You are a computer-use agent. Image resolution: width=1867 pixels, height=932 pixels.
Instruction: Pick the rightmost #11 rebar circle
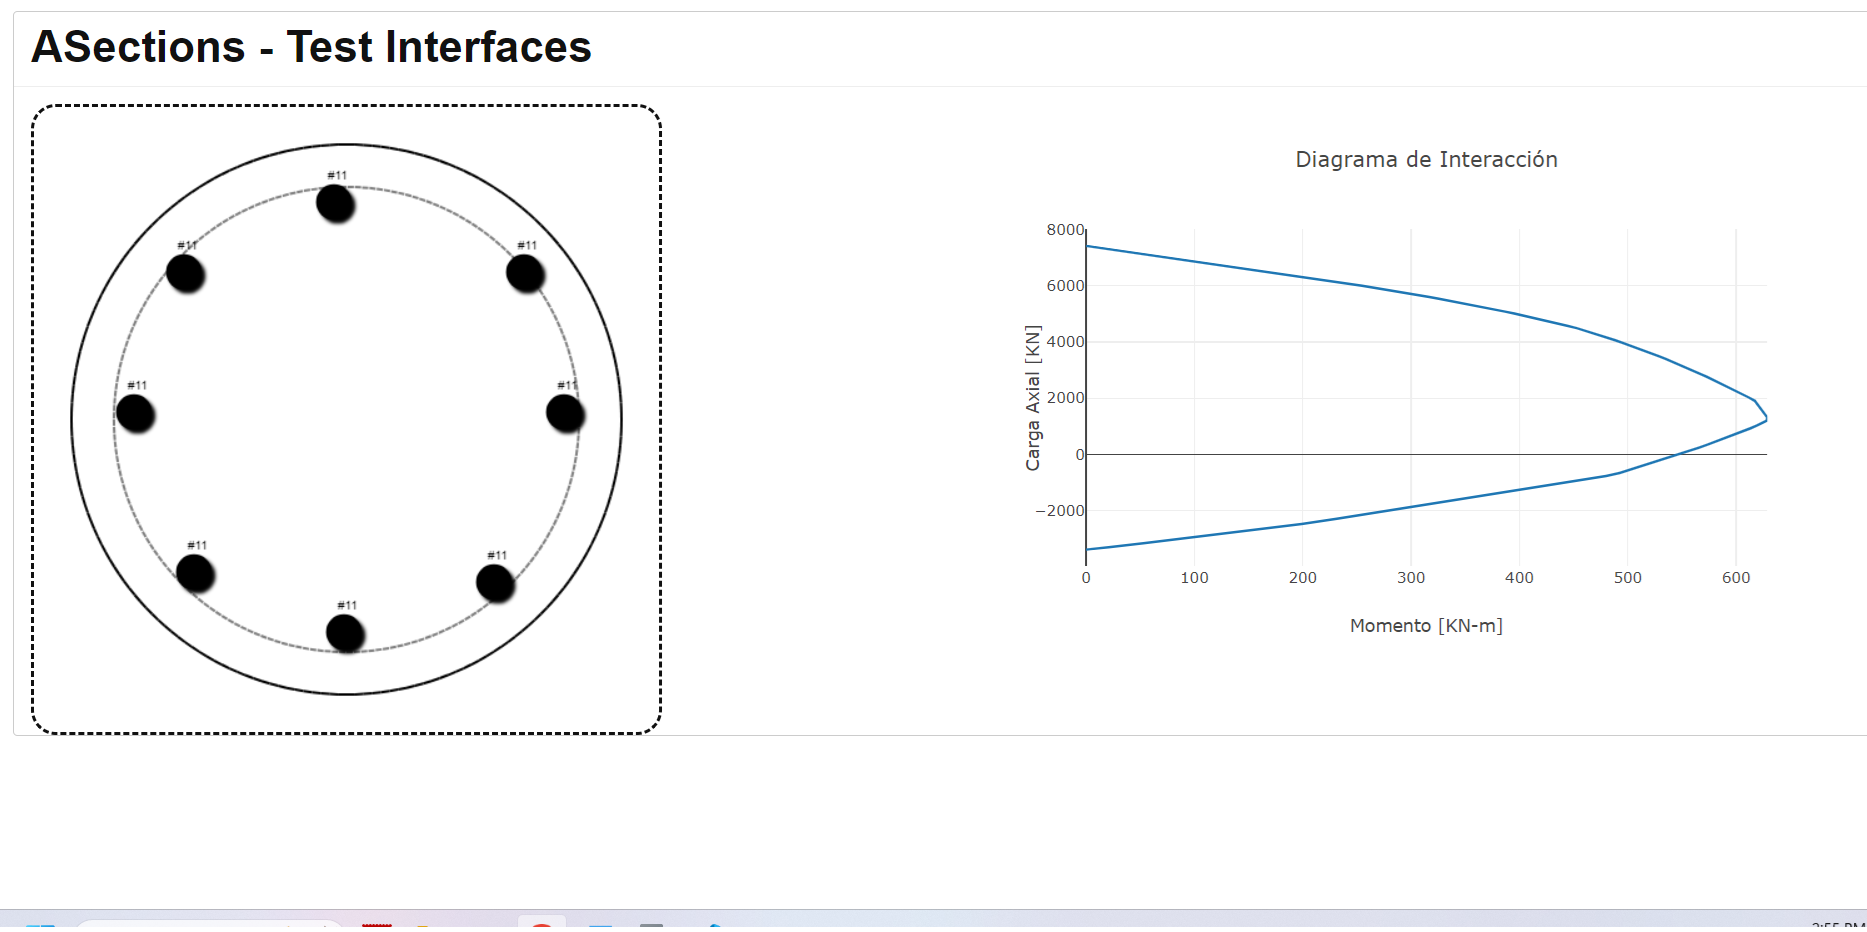click(565, 413)
